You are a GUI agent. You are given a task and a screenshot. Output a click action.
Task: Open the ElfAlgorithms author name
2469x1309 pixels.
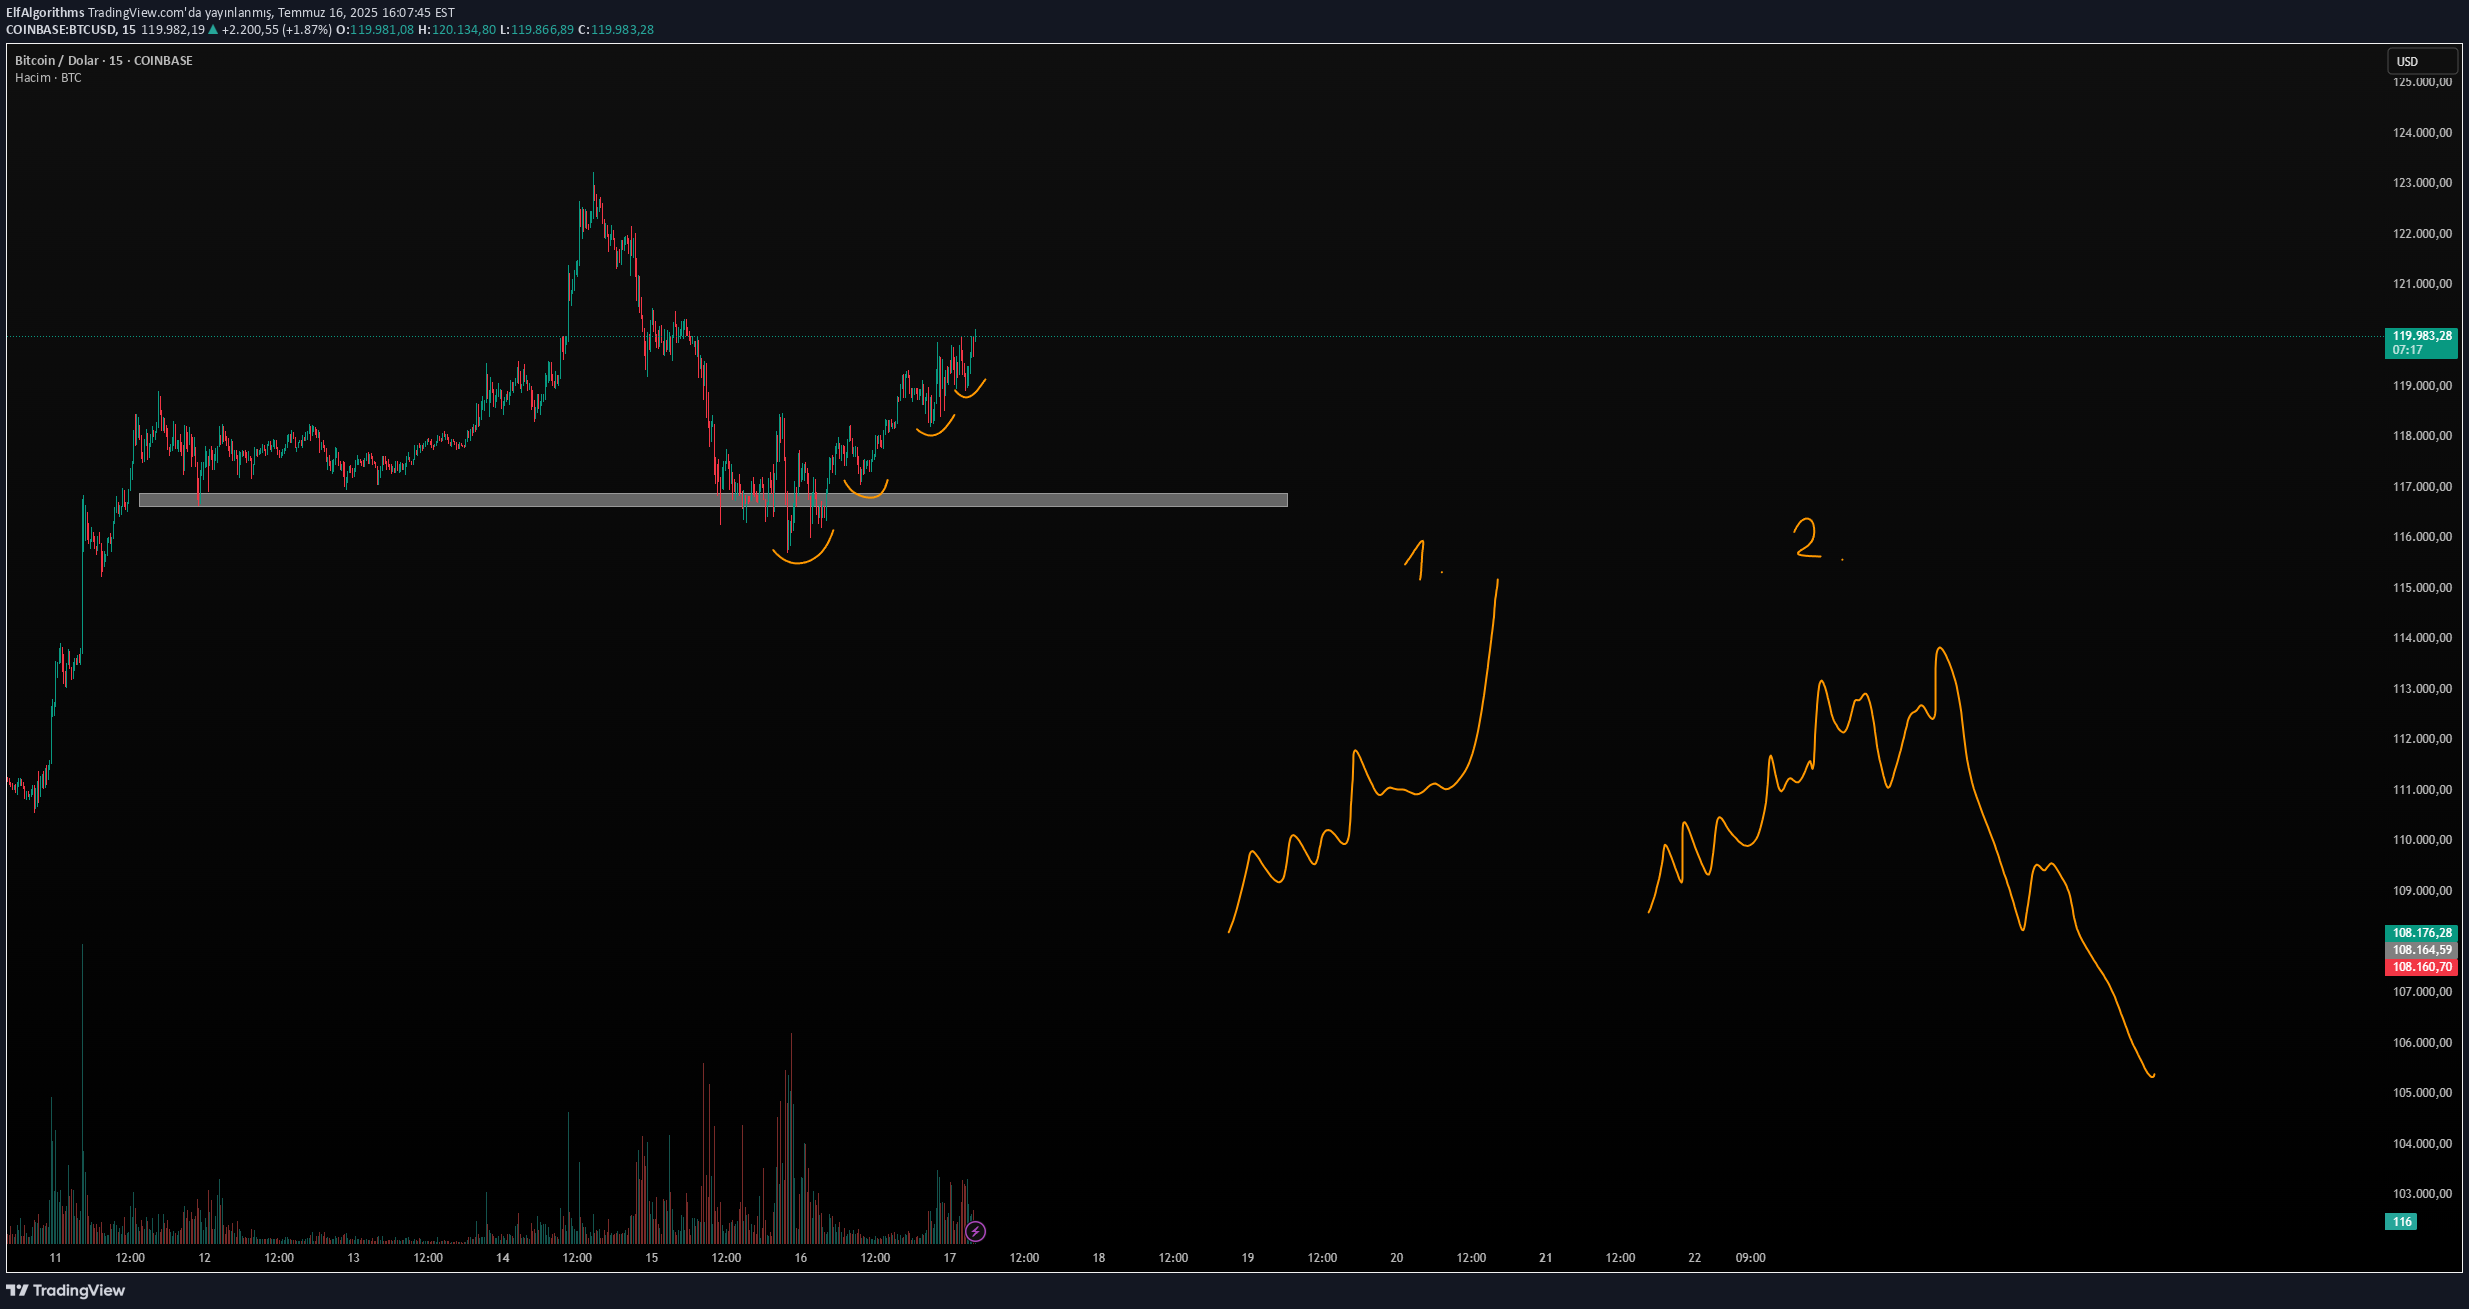click(45, 13)
